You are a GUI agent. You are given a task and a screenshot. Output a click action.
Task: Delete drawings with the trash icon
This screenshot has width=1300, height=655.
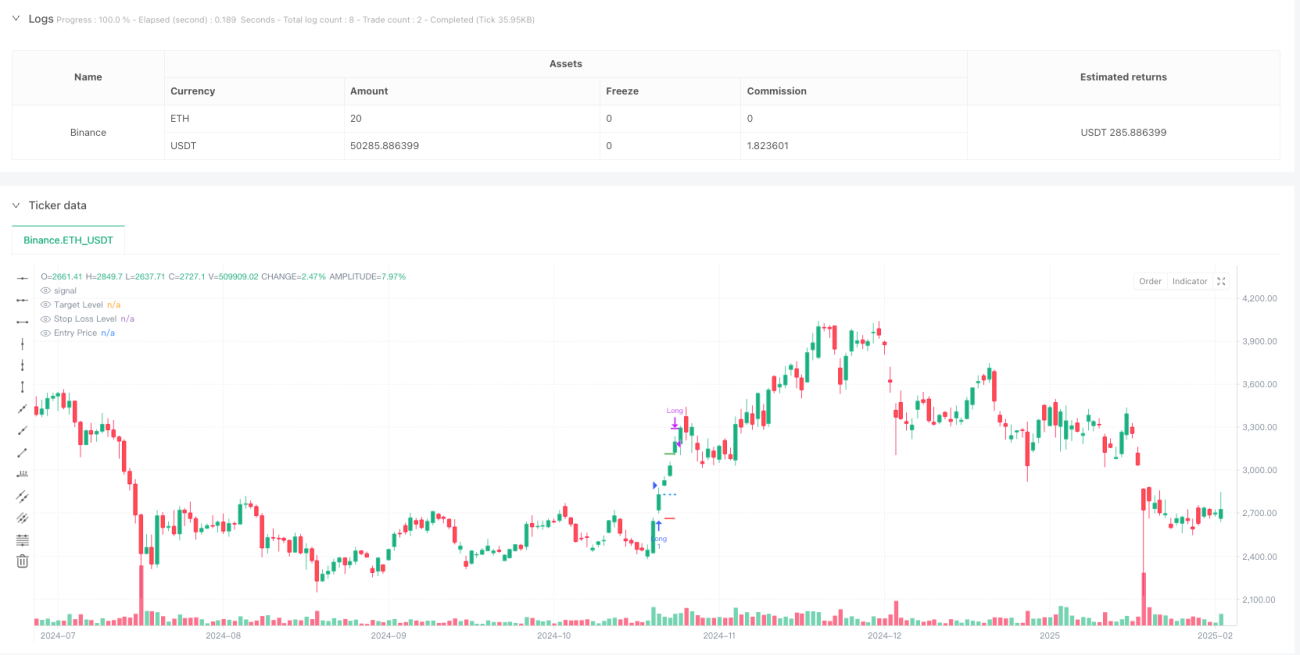click(x=22, y=561)
